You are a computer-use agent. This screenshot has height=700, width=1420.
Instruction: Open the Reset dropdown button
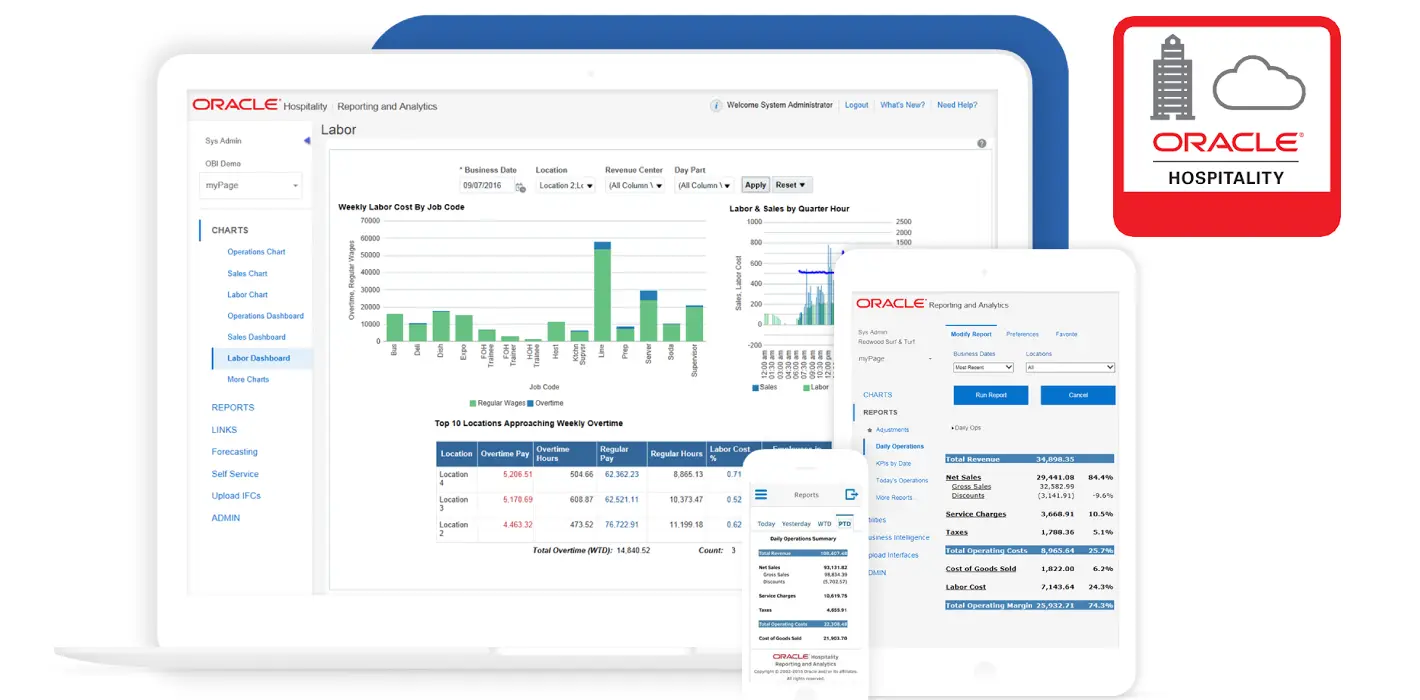tap(791, 185)
